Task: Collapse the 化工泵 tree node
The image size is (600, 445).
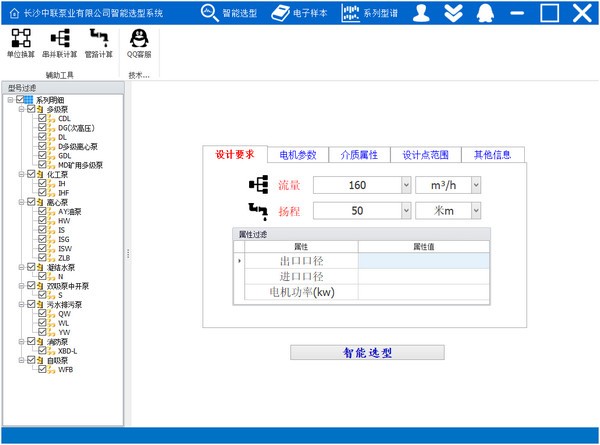Action: point(21,174)
